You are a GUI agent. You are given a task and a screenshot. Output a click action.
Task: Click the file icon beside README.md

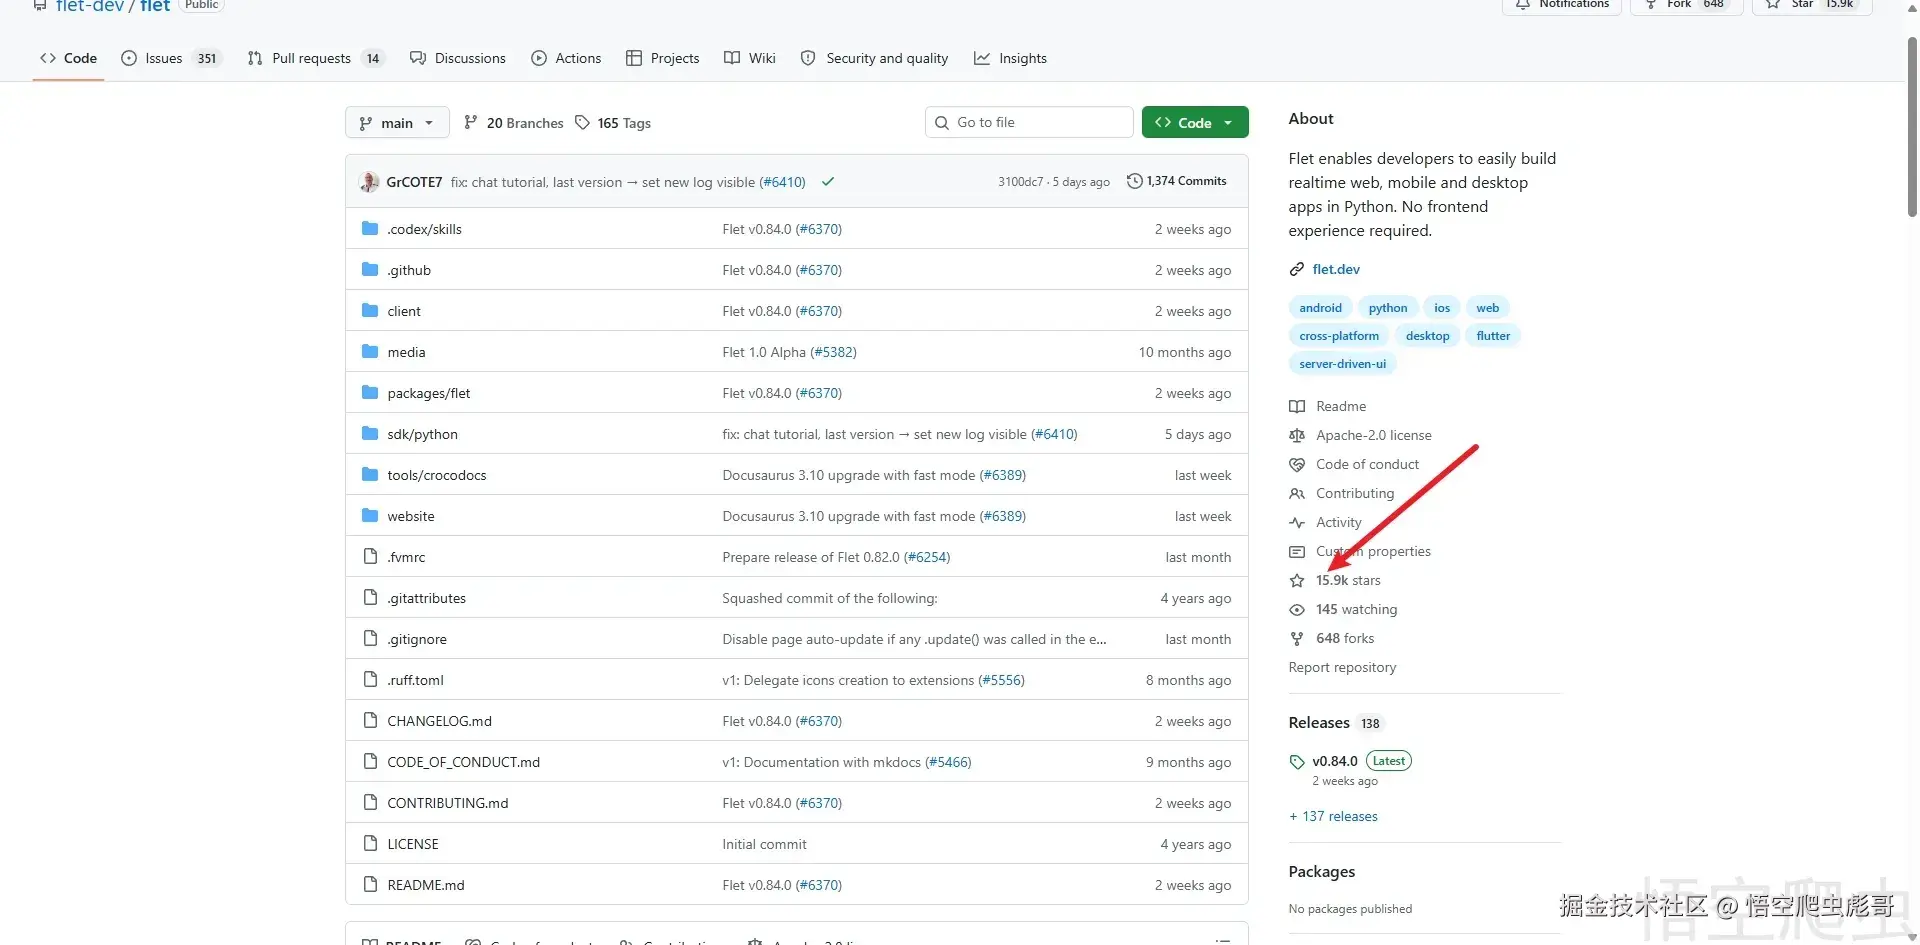[x=370, y=884]
